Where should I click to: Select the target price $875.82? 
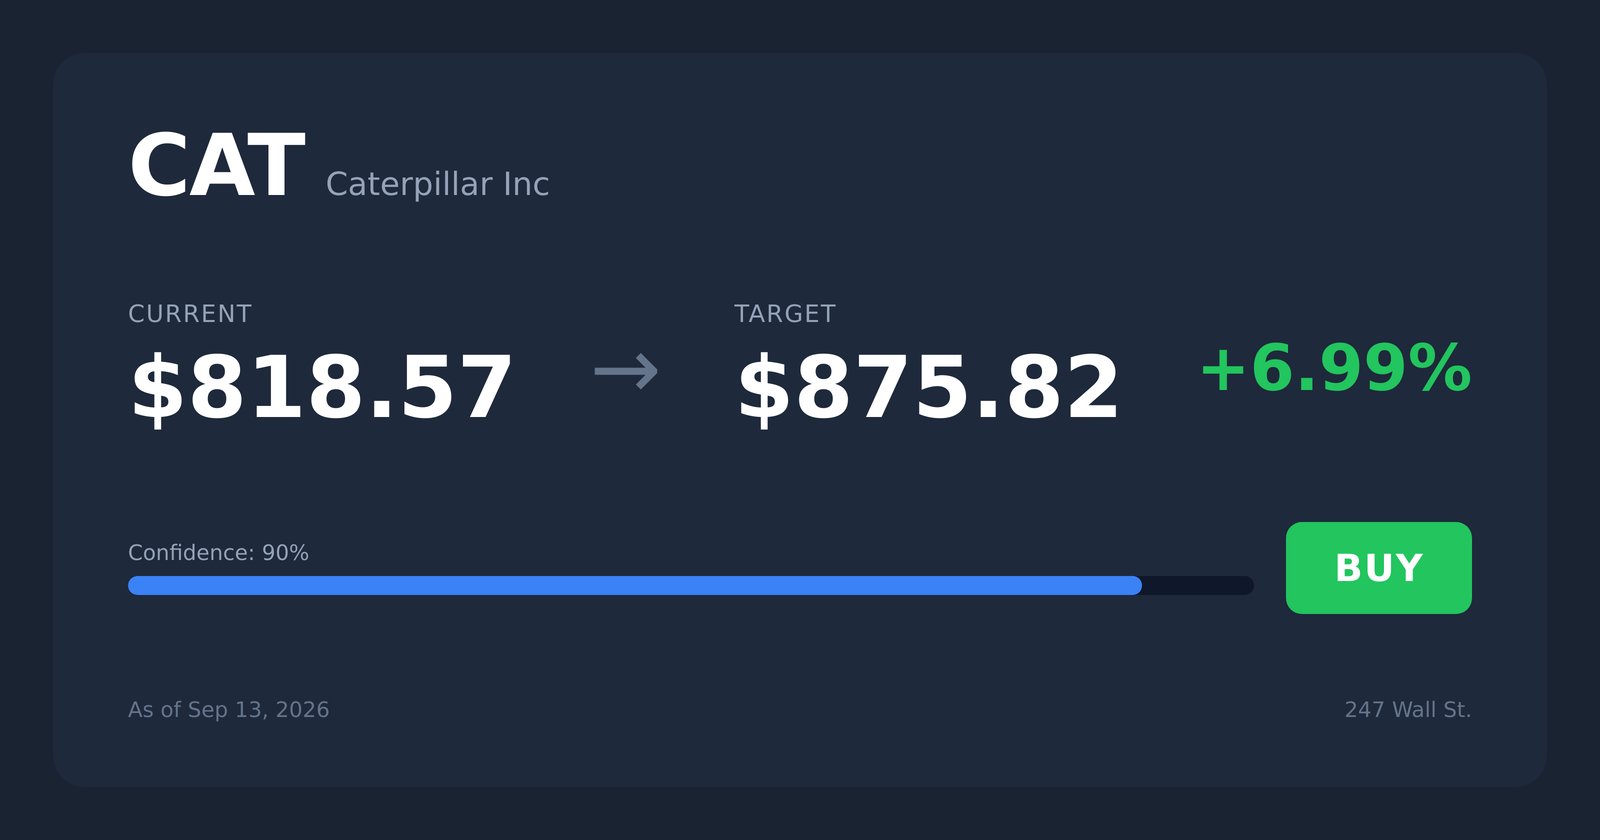click(928, 388)
